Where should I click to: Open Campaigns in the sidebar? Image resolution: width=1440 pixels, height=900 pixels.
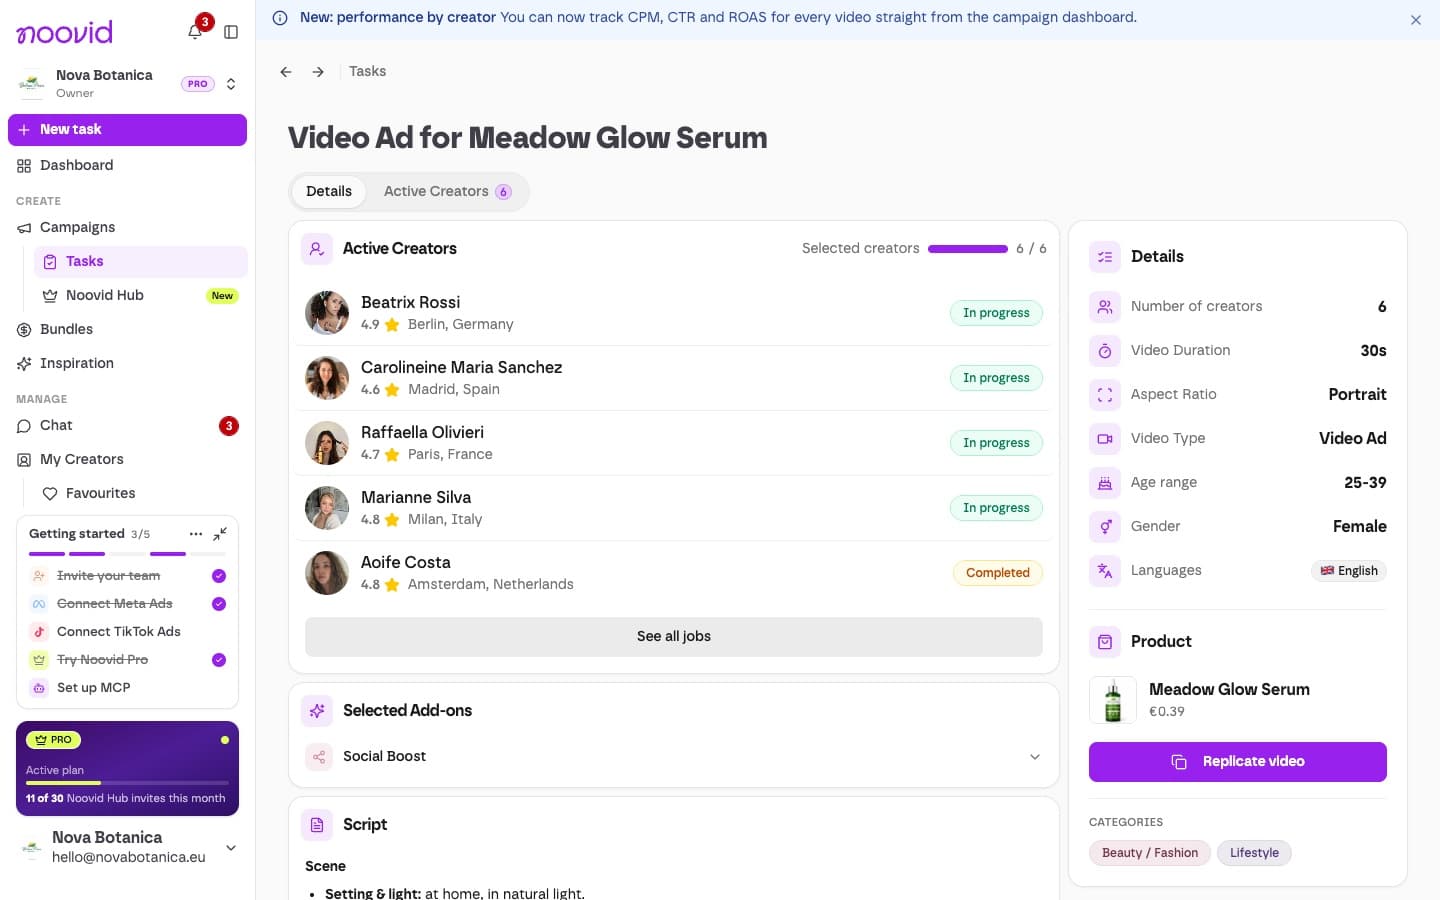(x=127, y=227)
